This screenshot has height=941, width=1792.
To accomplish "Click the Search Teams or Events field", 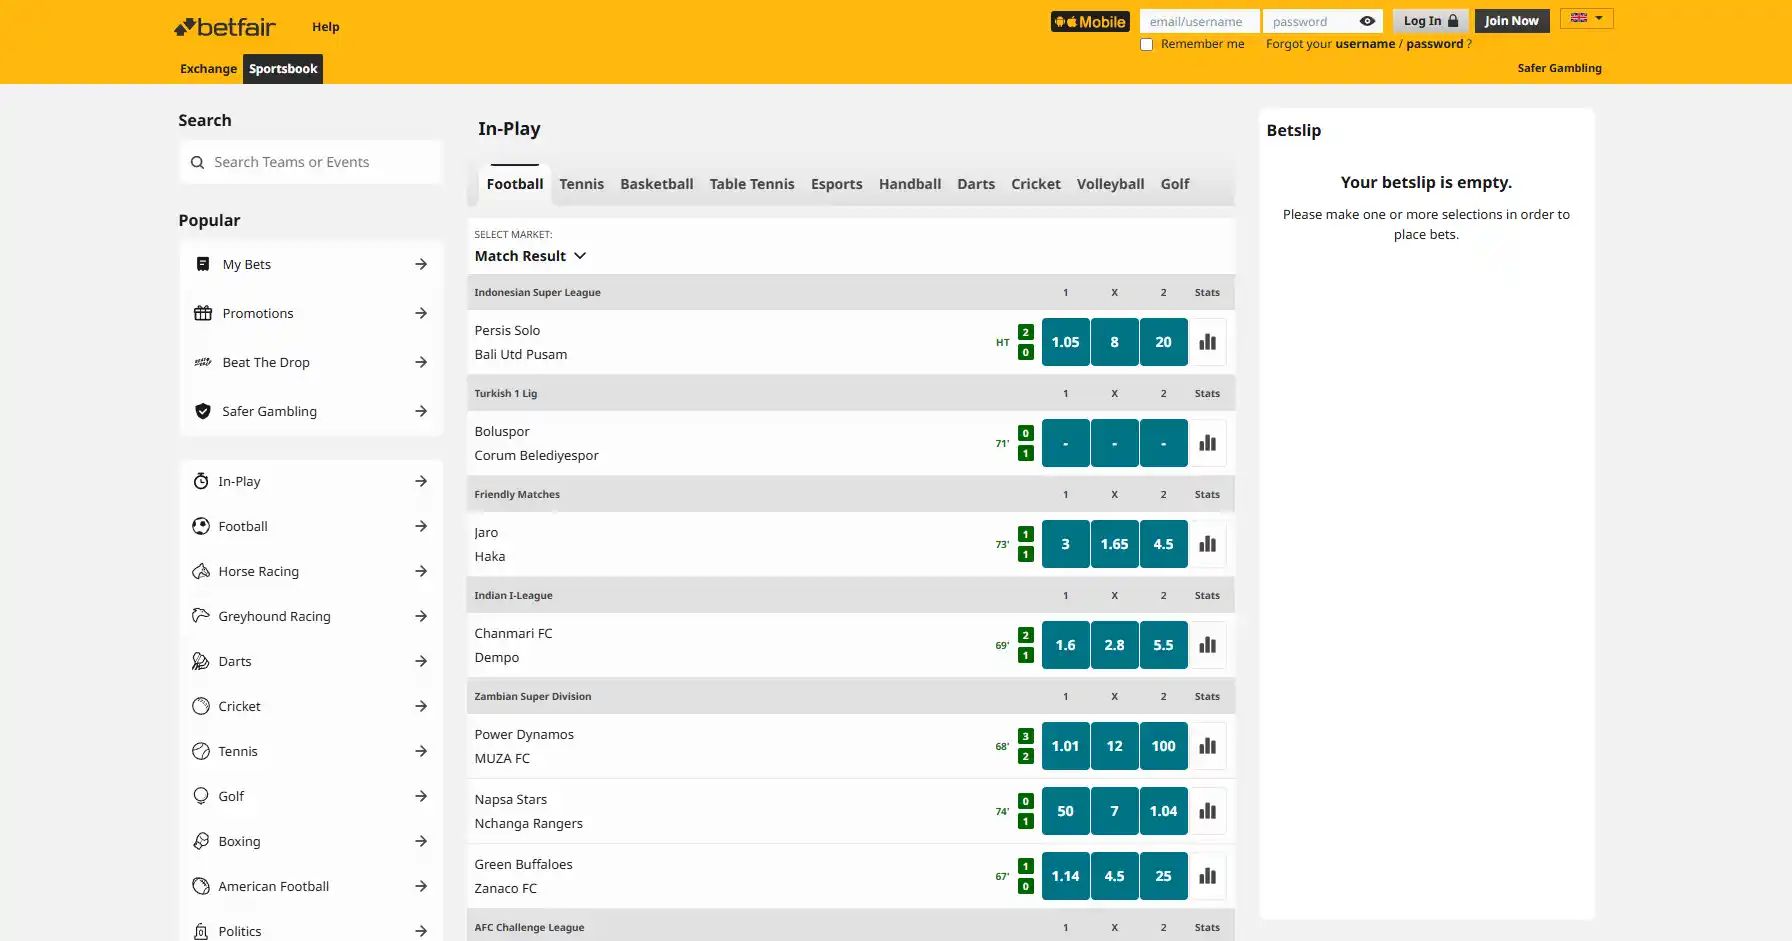I will tap(311, 162).
